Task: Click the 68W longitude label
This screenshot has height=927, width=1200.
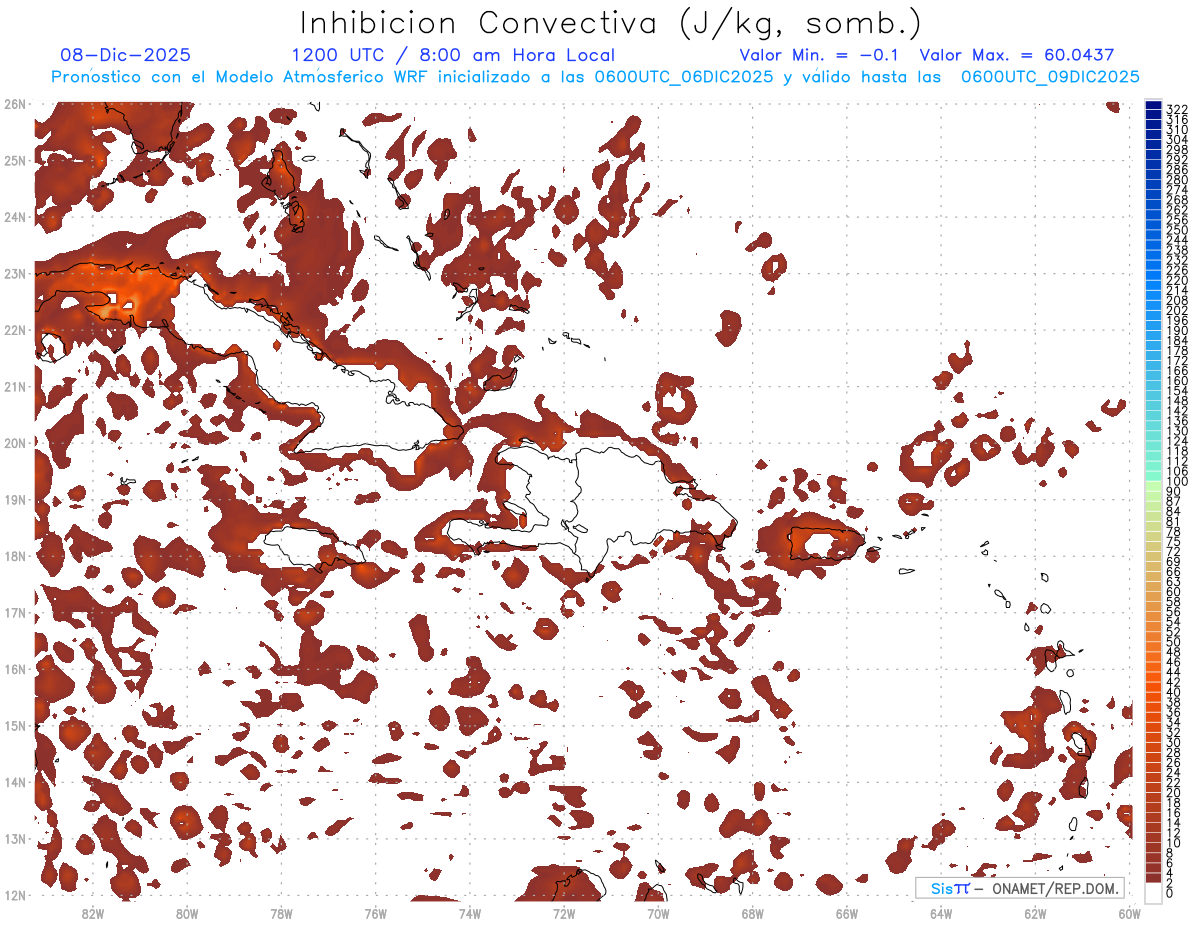Action: [752, 913]
